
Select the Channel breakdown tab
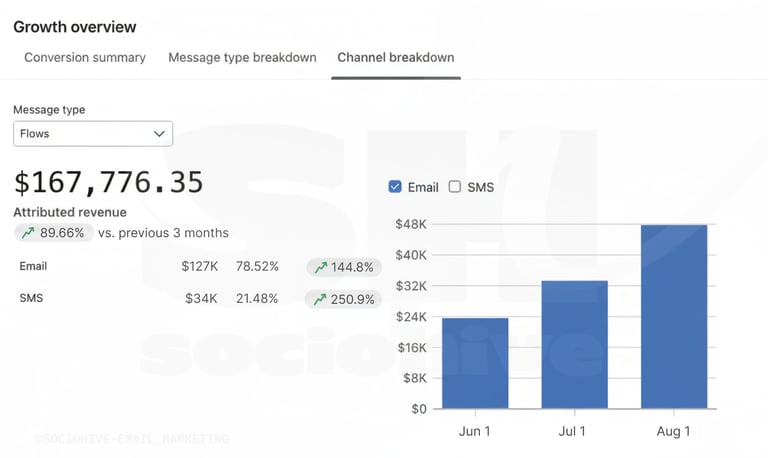tap(396, 57)
